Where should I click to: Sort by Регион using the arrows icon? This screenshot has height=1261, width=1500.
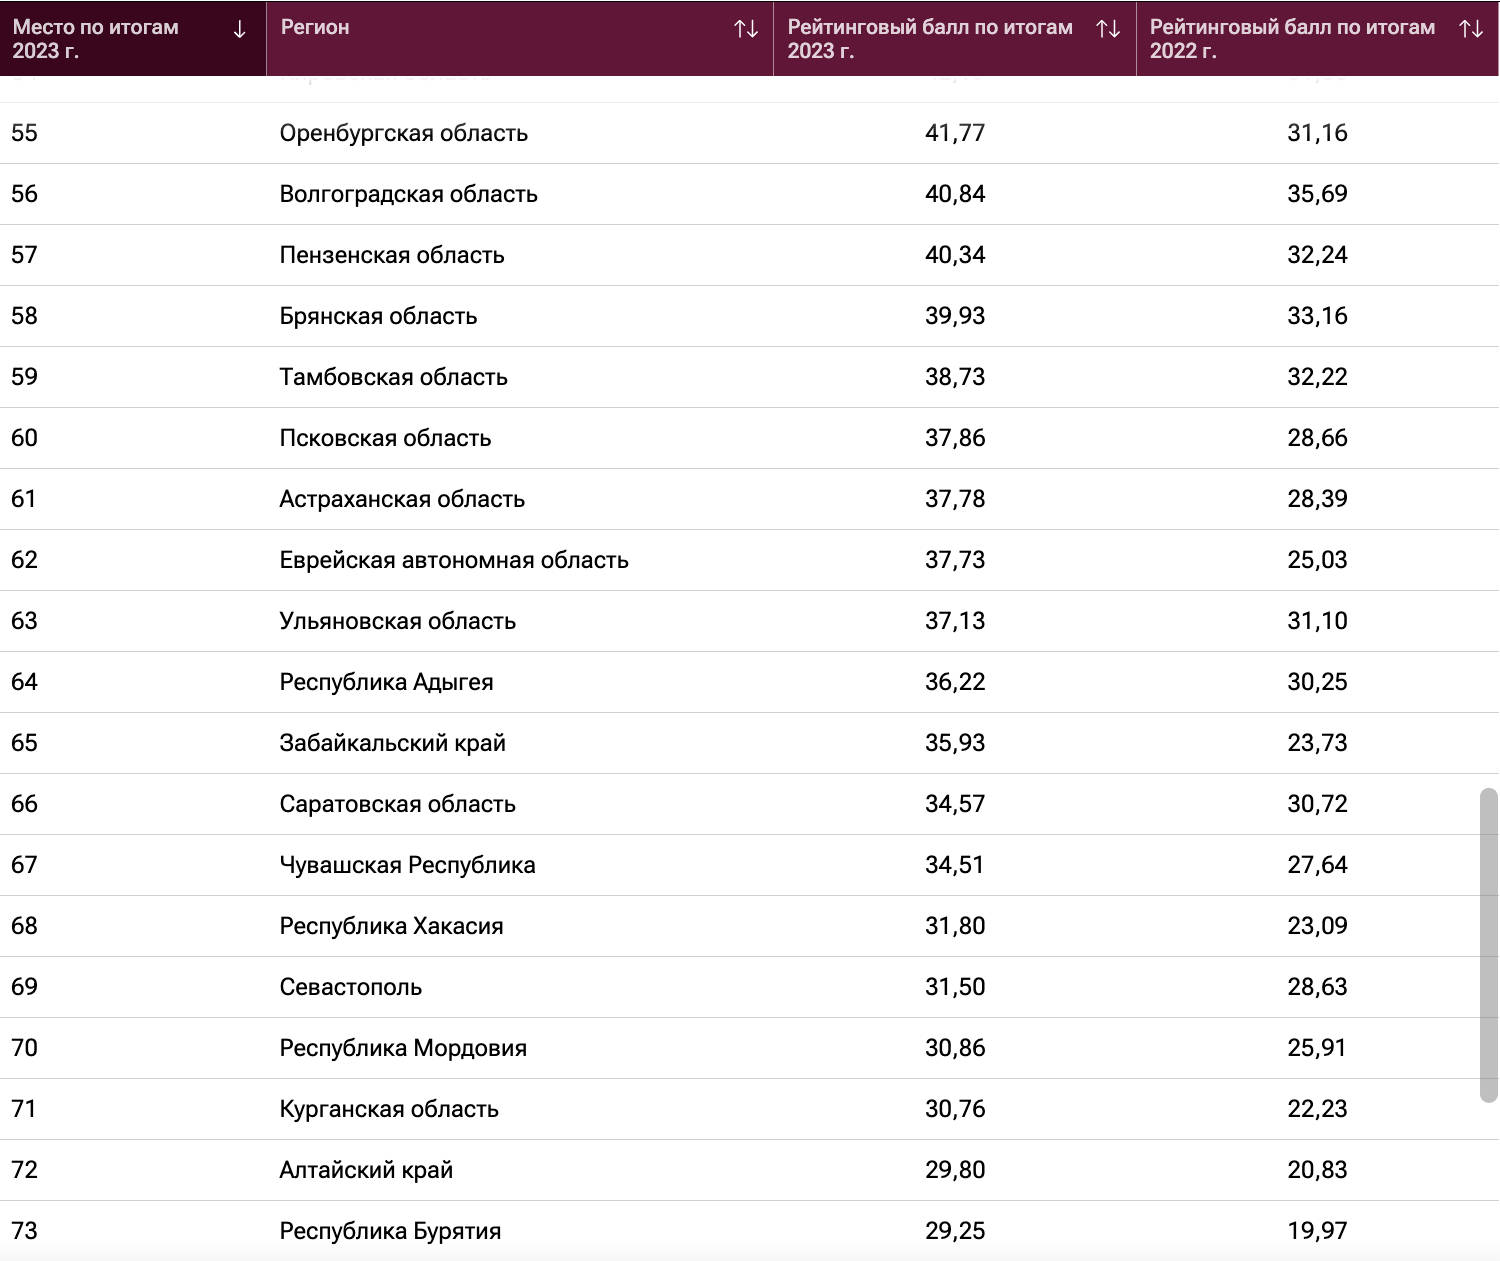746,29
